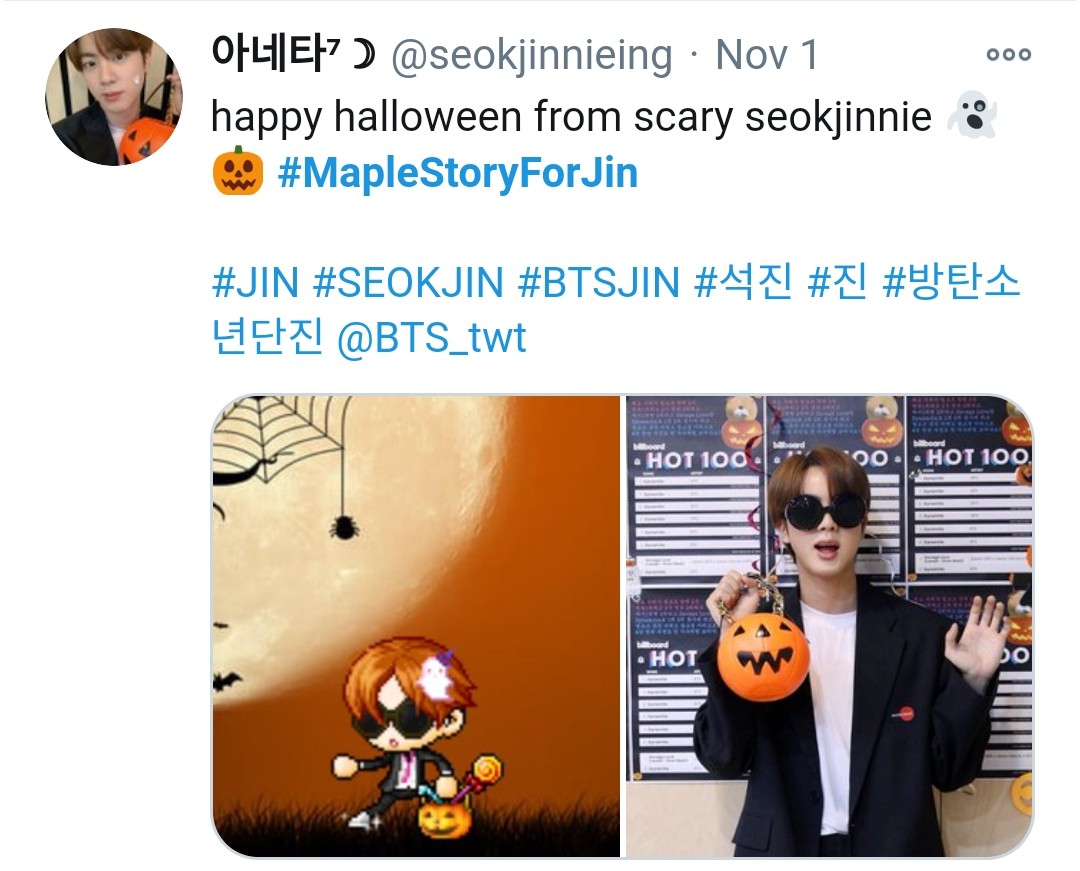Viewport: 1080px width, 871px height.
Task: Open the #진 hashtag
Action: pos(838,282)
